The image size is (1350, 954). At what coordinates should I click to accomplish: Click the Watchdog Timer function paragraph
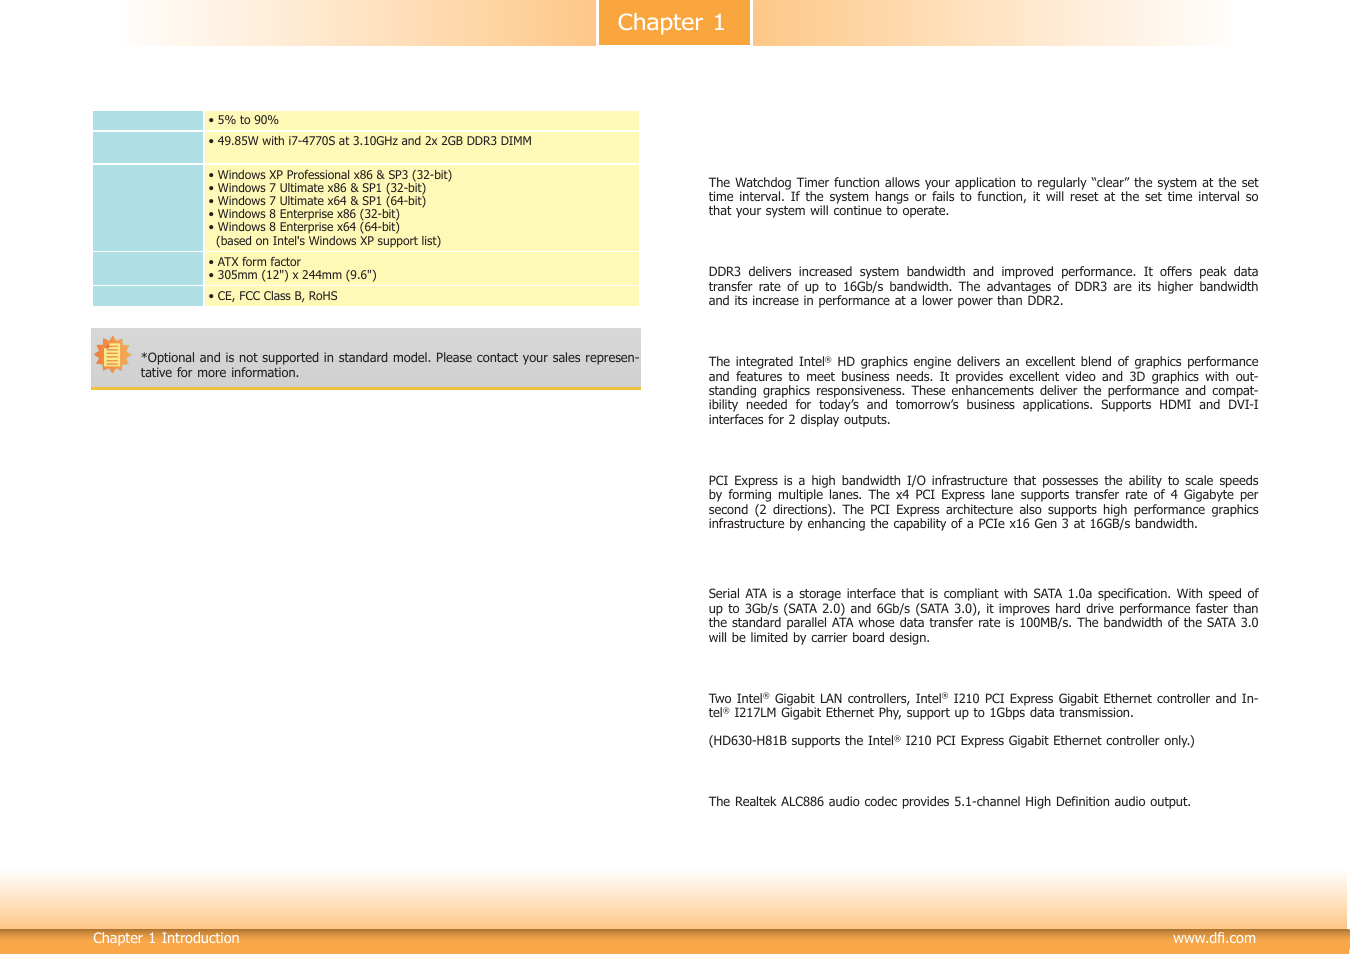[x=983, y=197]
